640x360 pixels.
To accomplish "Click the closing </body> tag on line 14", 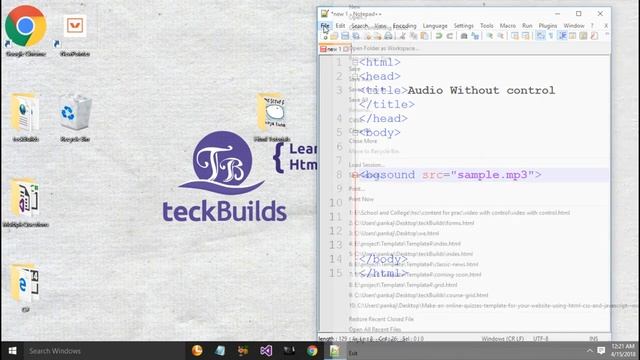I will click(383, 259).
